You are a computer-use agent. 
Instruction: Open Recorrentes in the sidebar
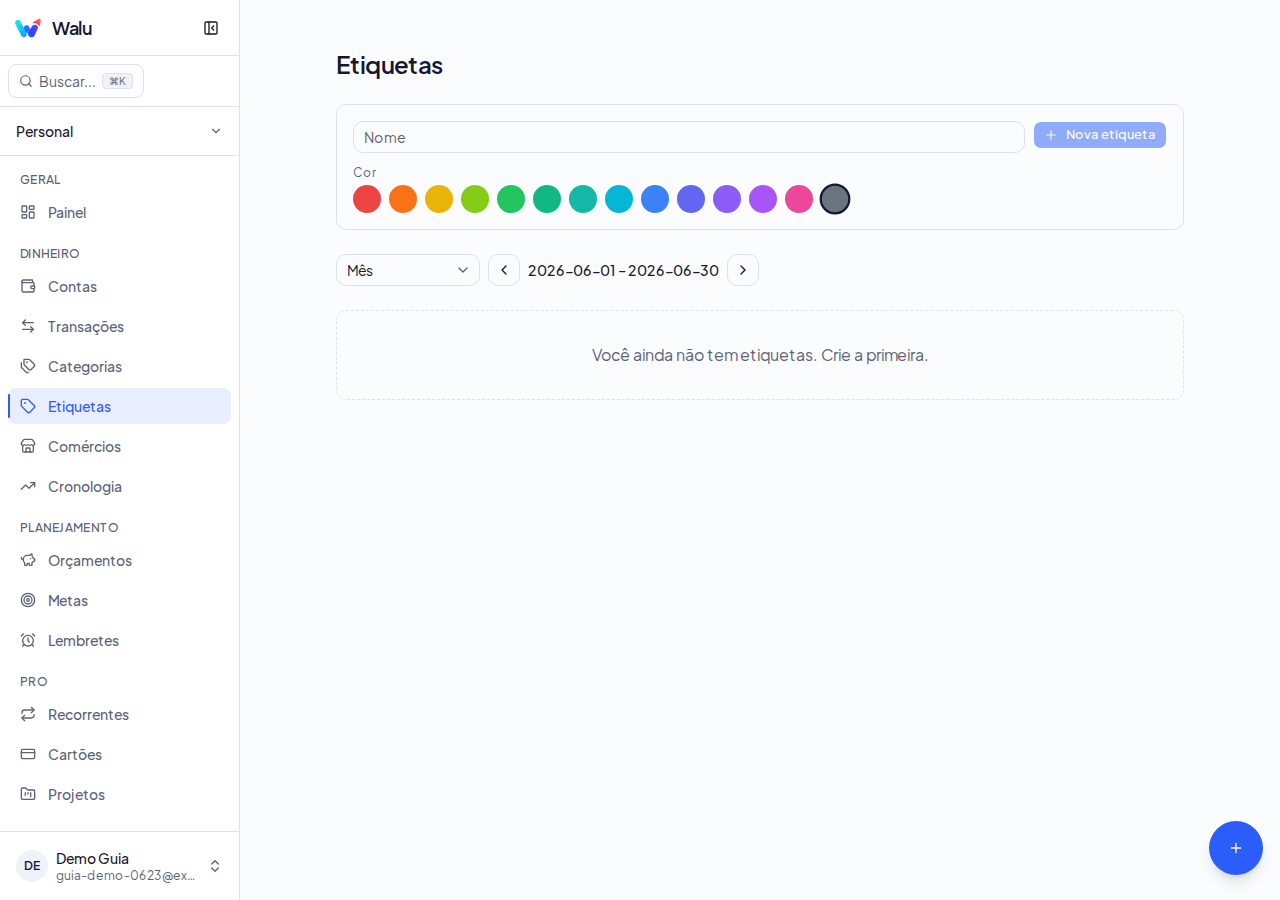click(119, 714)
